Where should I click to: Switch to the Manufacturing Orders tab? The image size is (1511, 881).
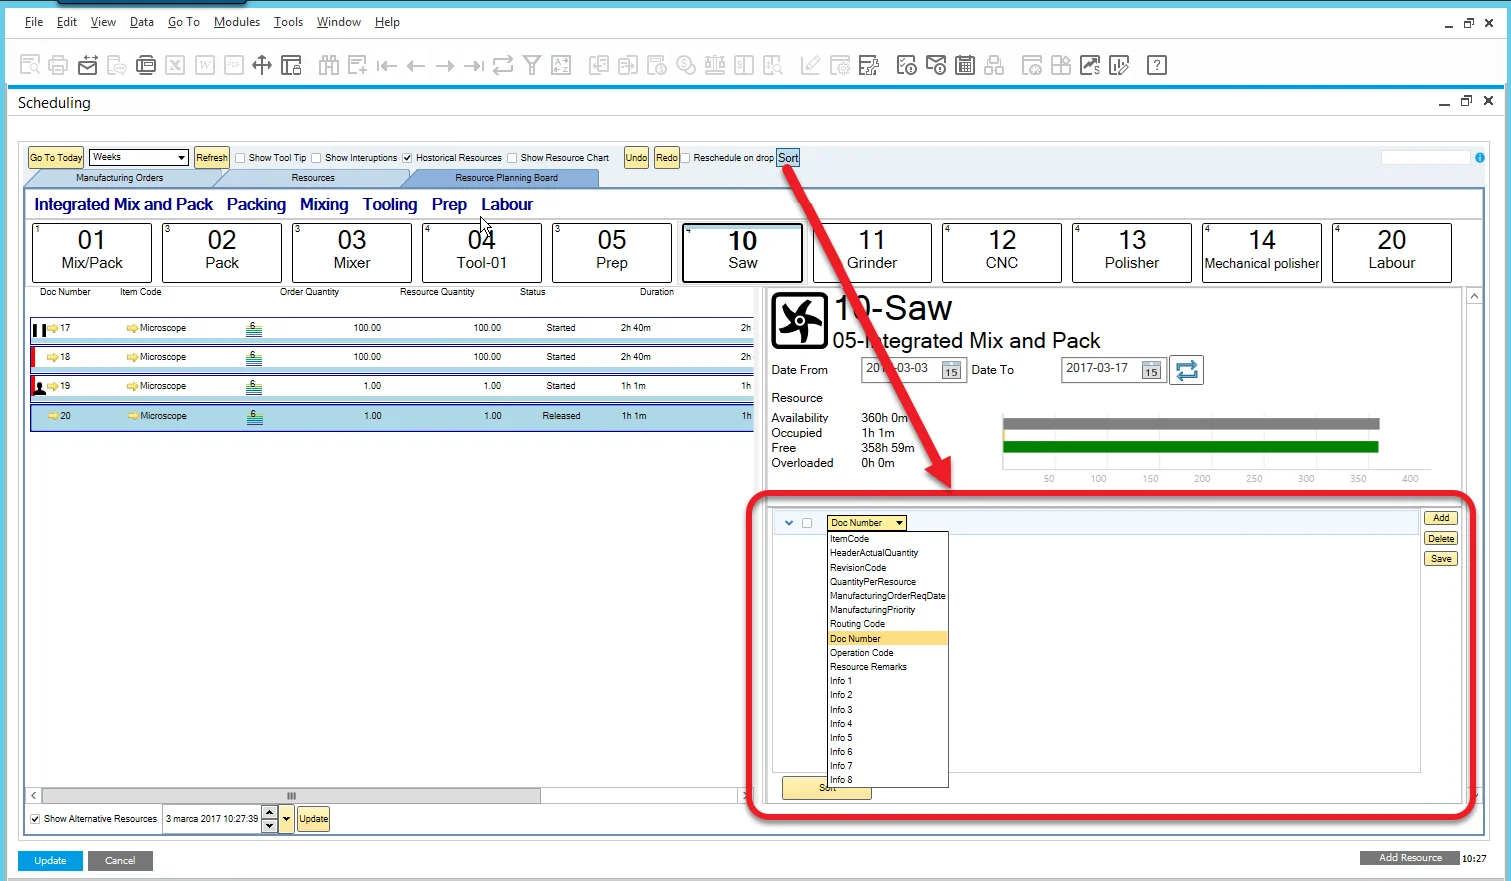(x=119, y=178)
